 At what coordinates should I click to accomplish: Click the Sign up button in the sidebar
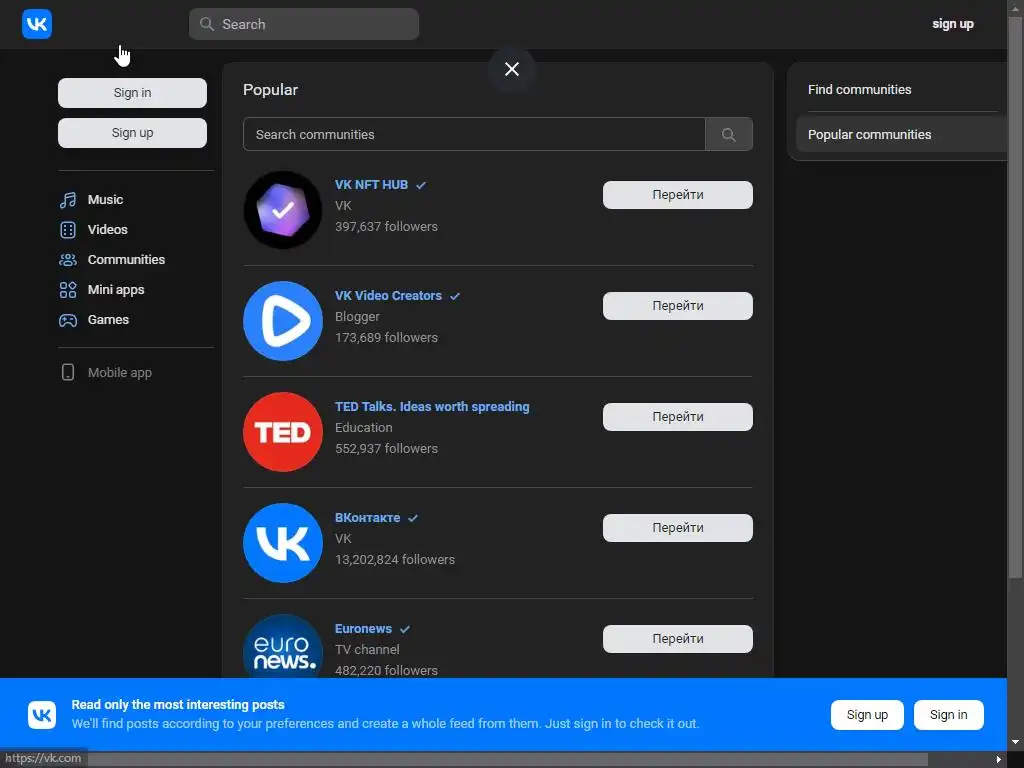pos(133,133)
